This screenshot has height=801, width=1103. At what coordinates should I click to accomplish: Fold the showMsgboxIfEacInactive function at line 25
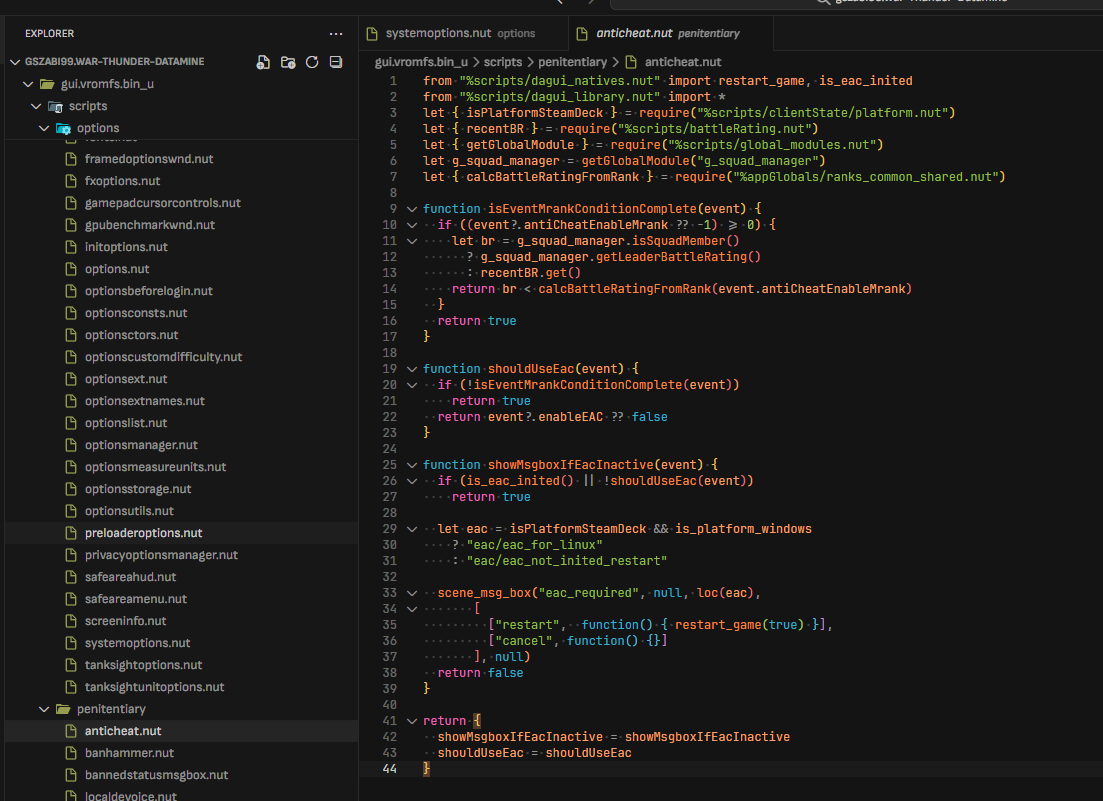click(x=412, y=465)
